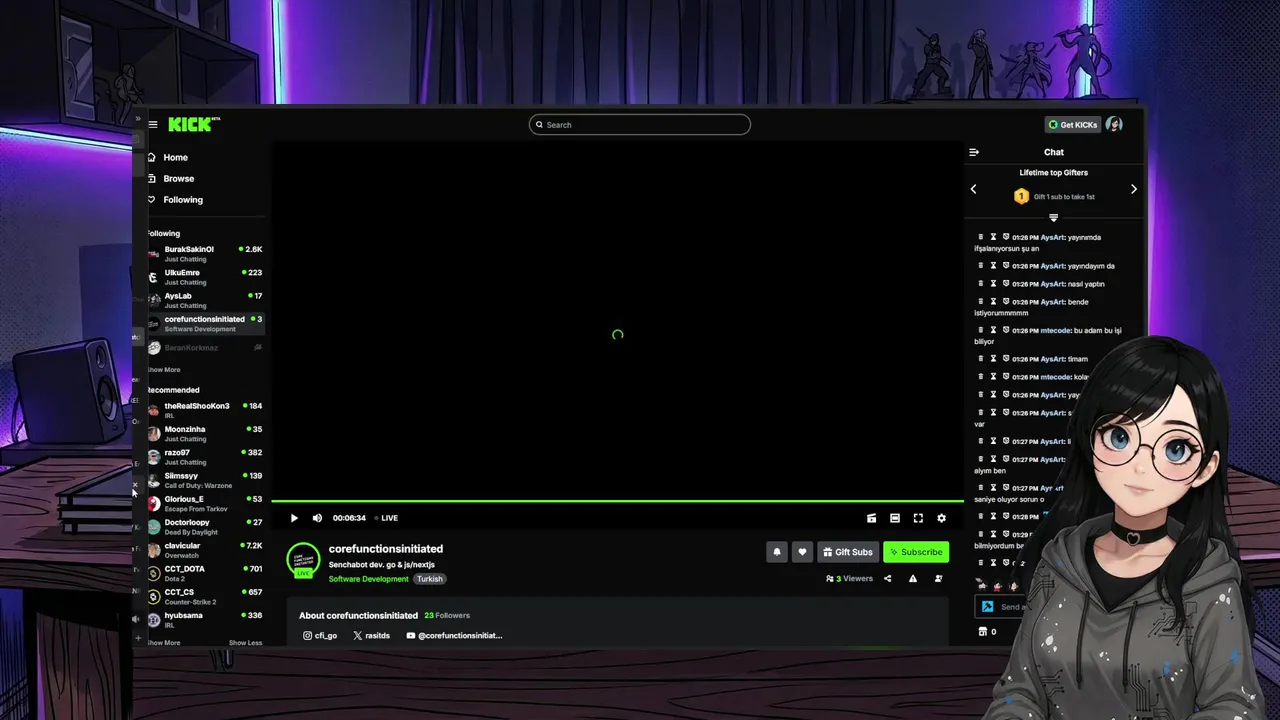This screenshot has height=720, width=1280.
Task: Click Gift Subs button
Action: 848,552
